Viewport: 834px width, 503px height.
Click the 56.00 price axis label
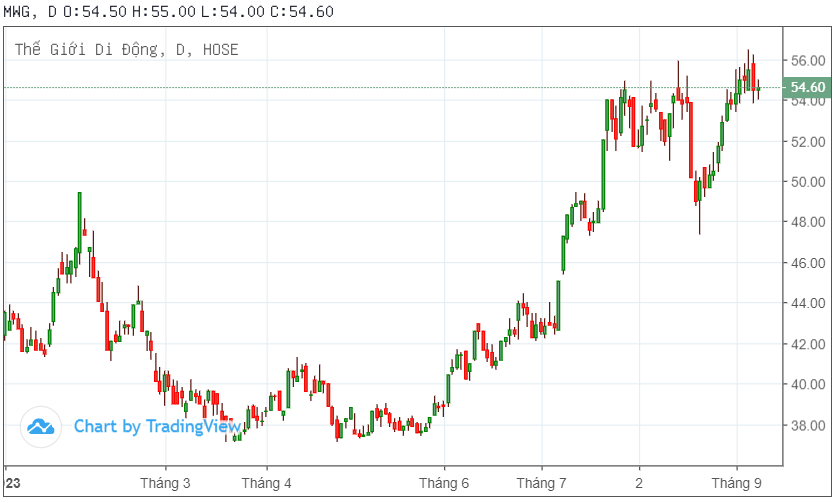[x=808, y=61]
